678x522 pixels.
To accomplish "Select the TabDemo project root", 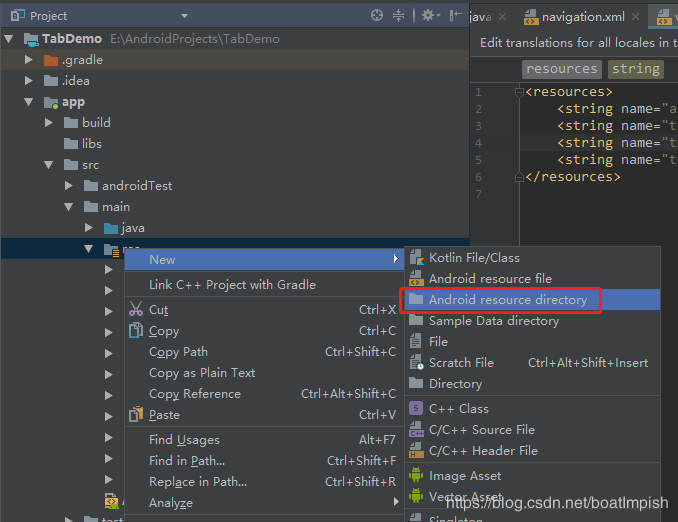I will tap(72, 39).
